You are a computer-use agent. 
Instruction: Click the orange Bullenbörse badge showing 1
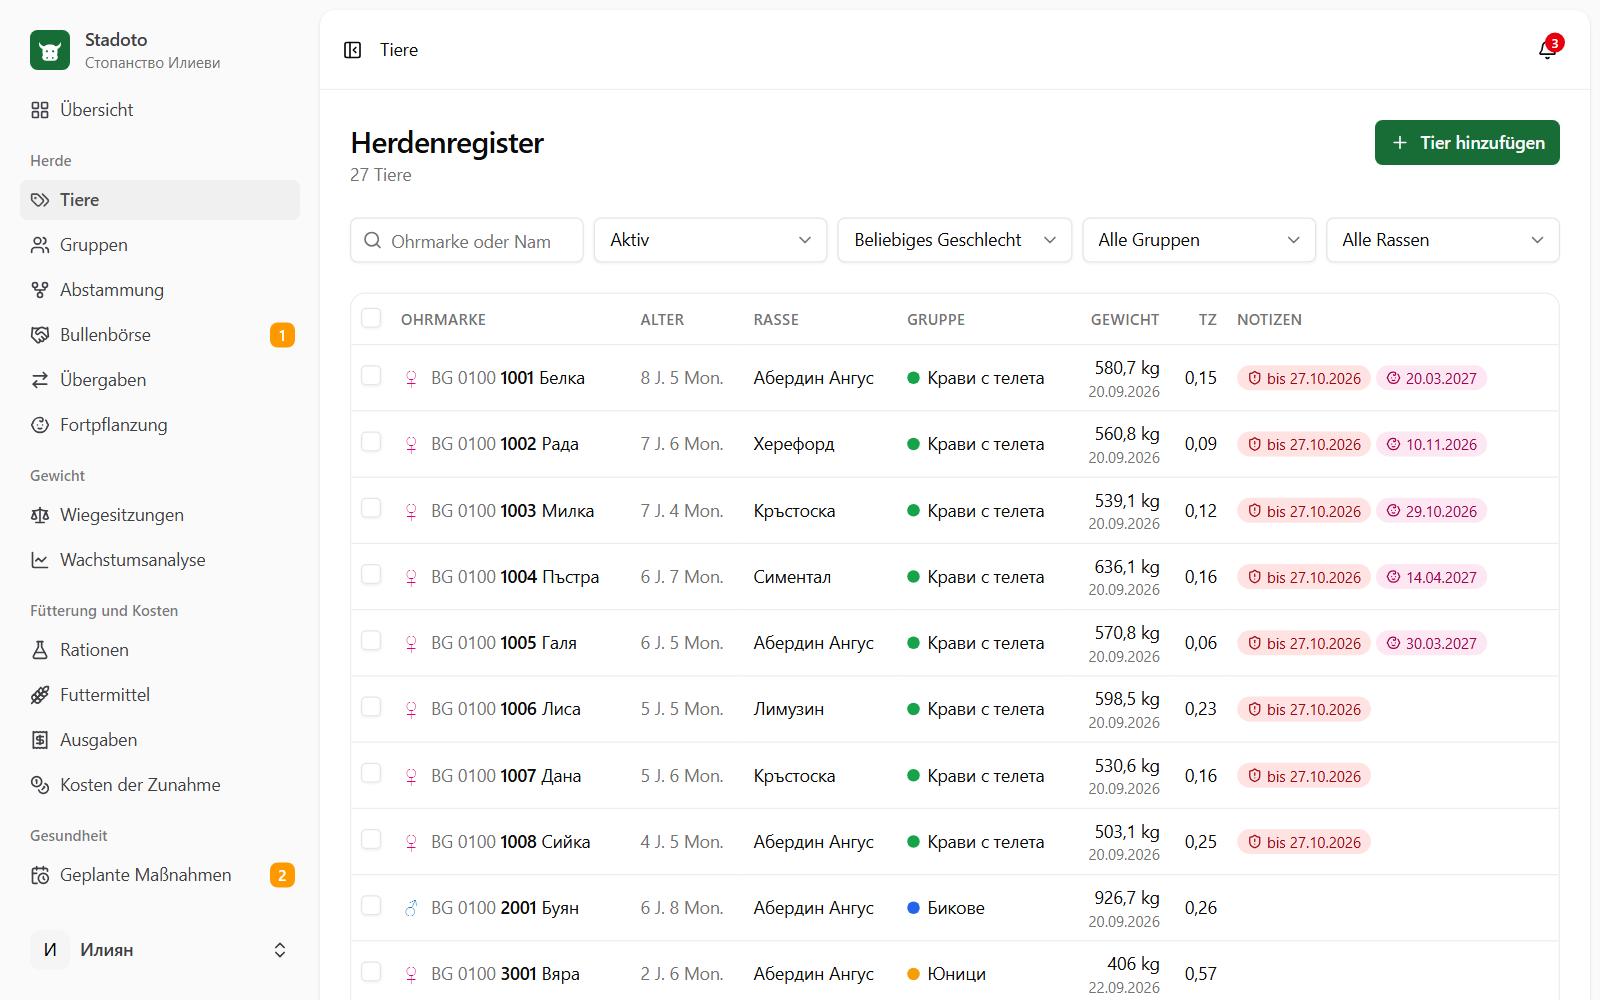click(x=282, y=335)
